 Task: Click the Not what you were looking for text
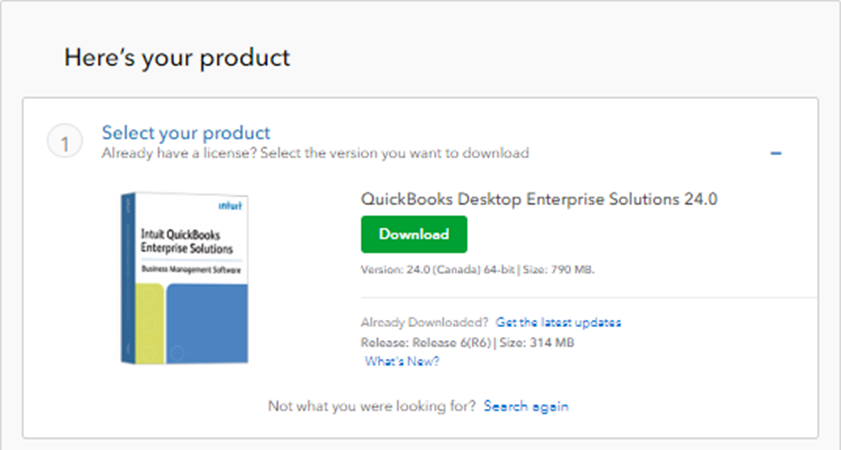point(372,407)
